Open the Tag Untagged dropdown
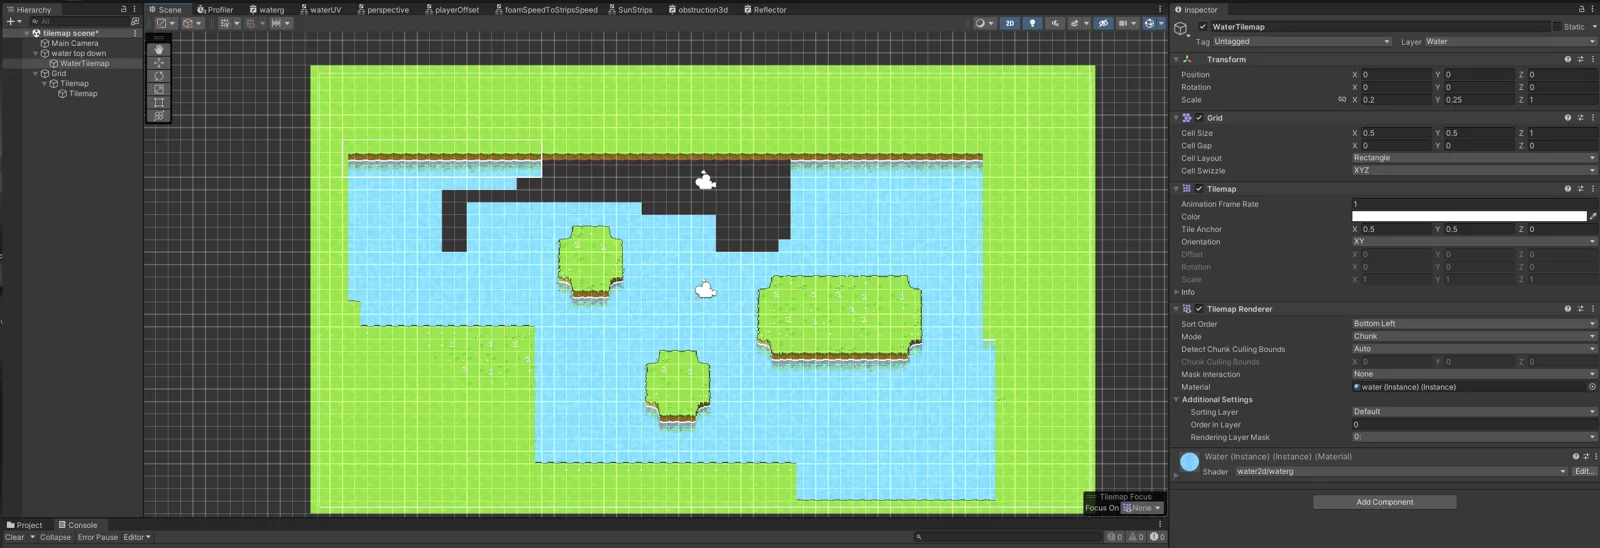This screenshot has width=1600, height=548. [1301, 42]
